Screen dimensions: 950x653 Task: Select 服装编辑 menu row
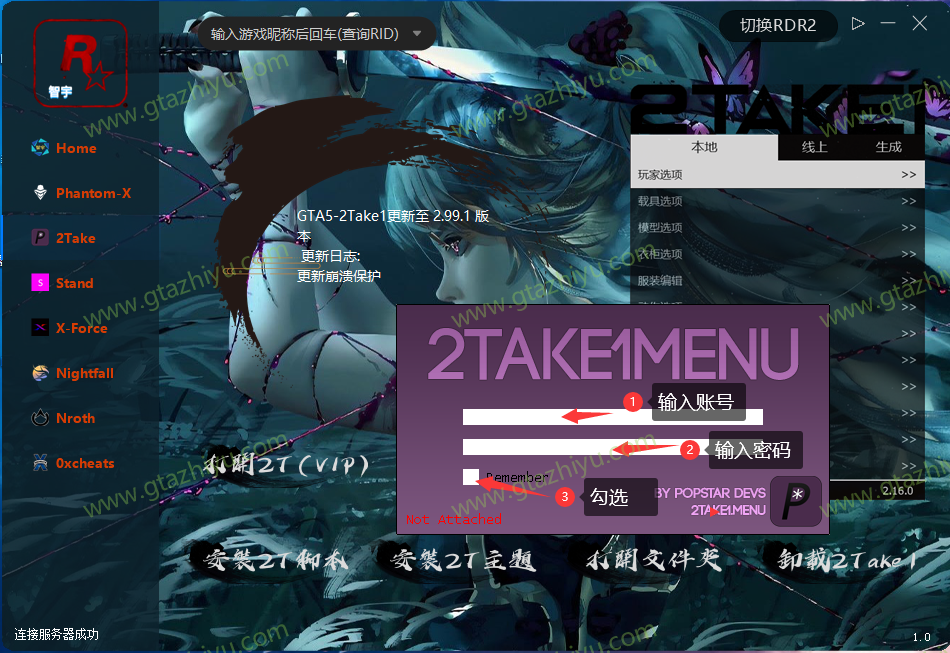(777, 280)
